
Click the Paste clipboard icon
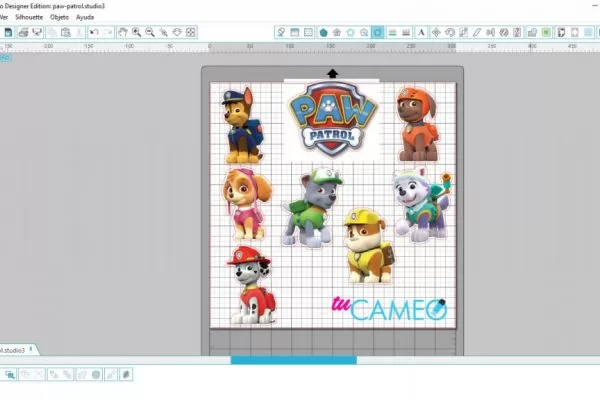click(x=66, y=33)
